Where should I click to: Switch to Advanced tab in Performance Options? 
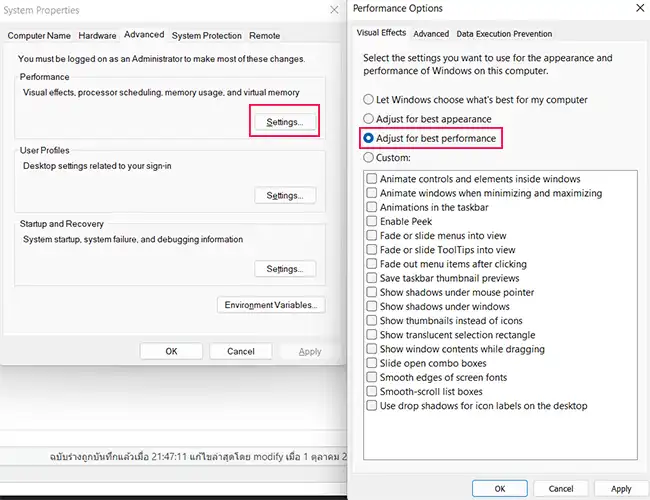[431, 34]
